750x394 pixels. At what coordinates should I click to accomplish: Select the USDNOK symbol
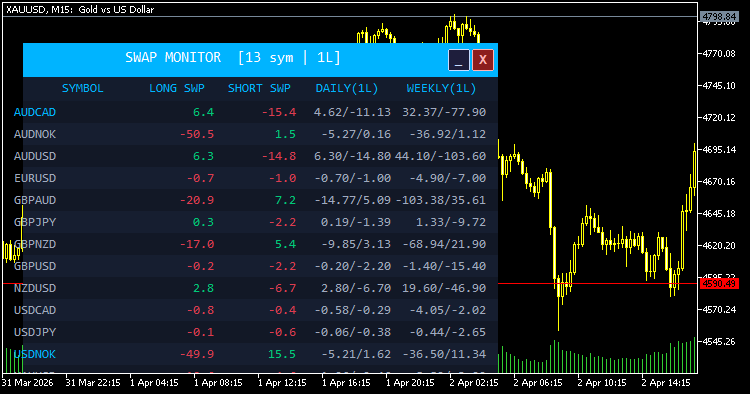pos(35,354)
